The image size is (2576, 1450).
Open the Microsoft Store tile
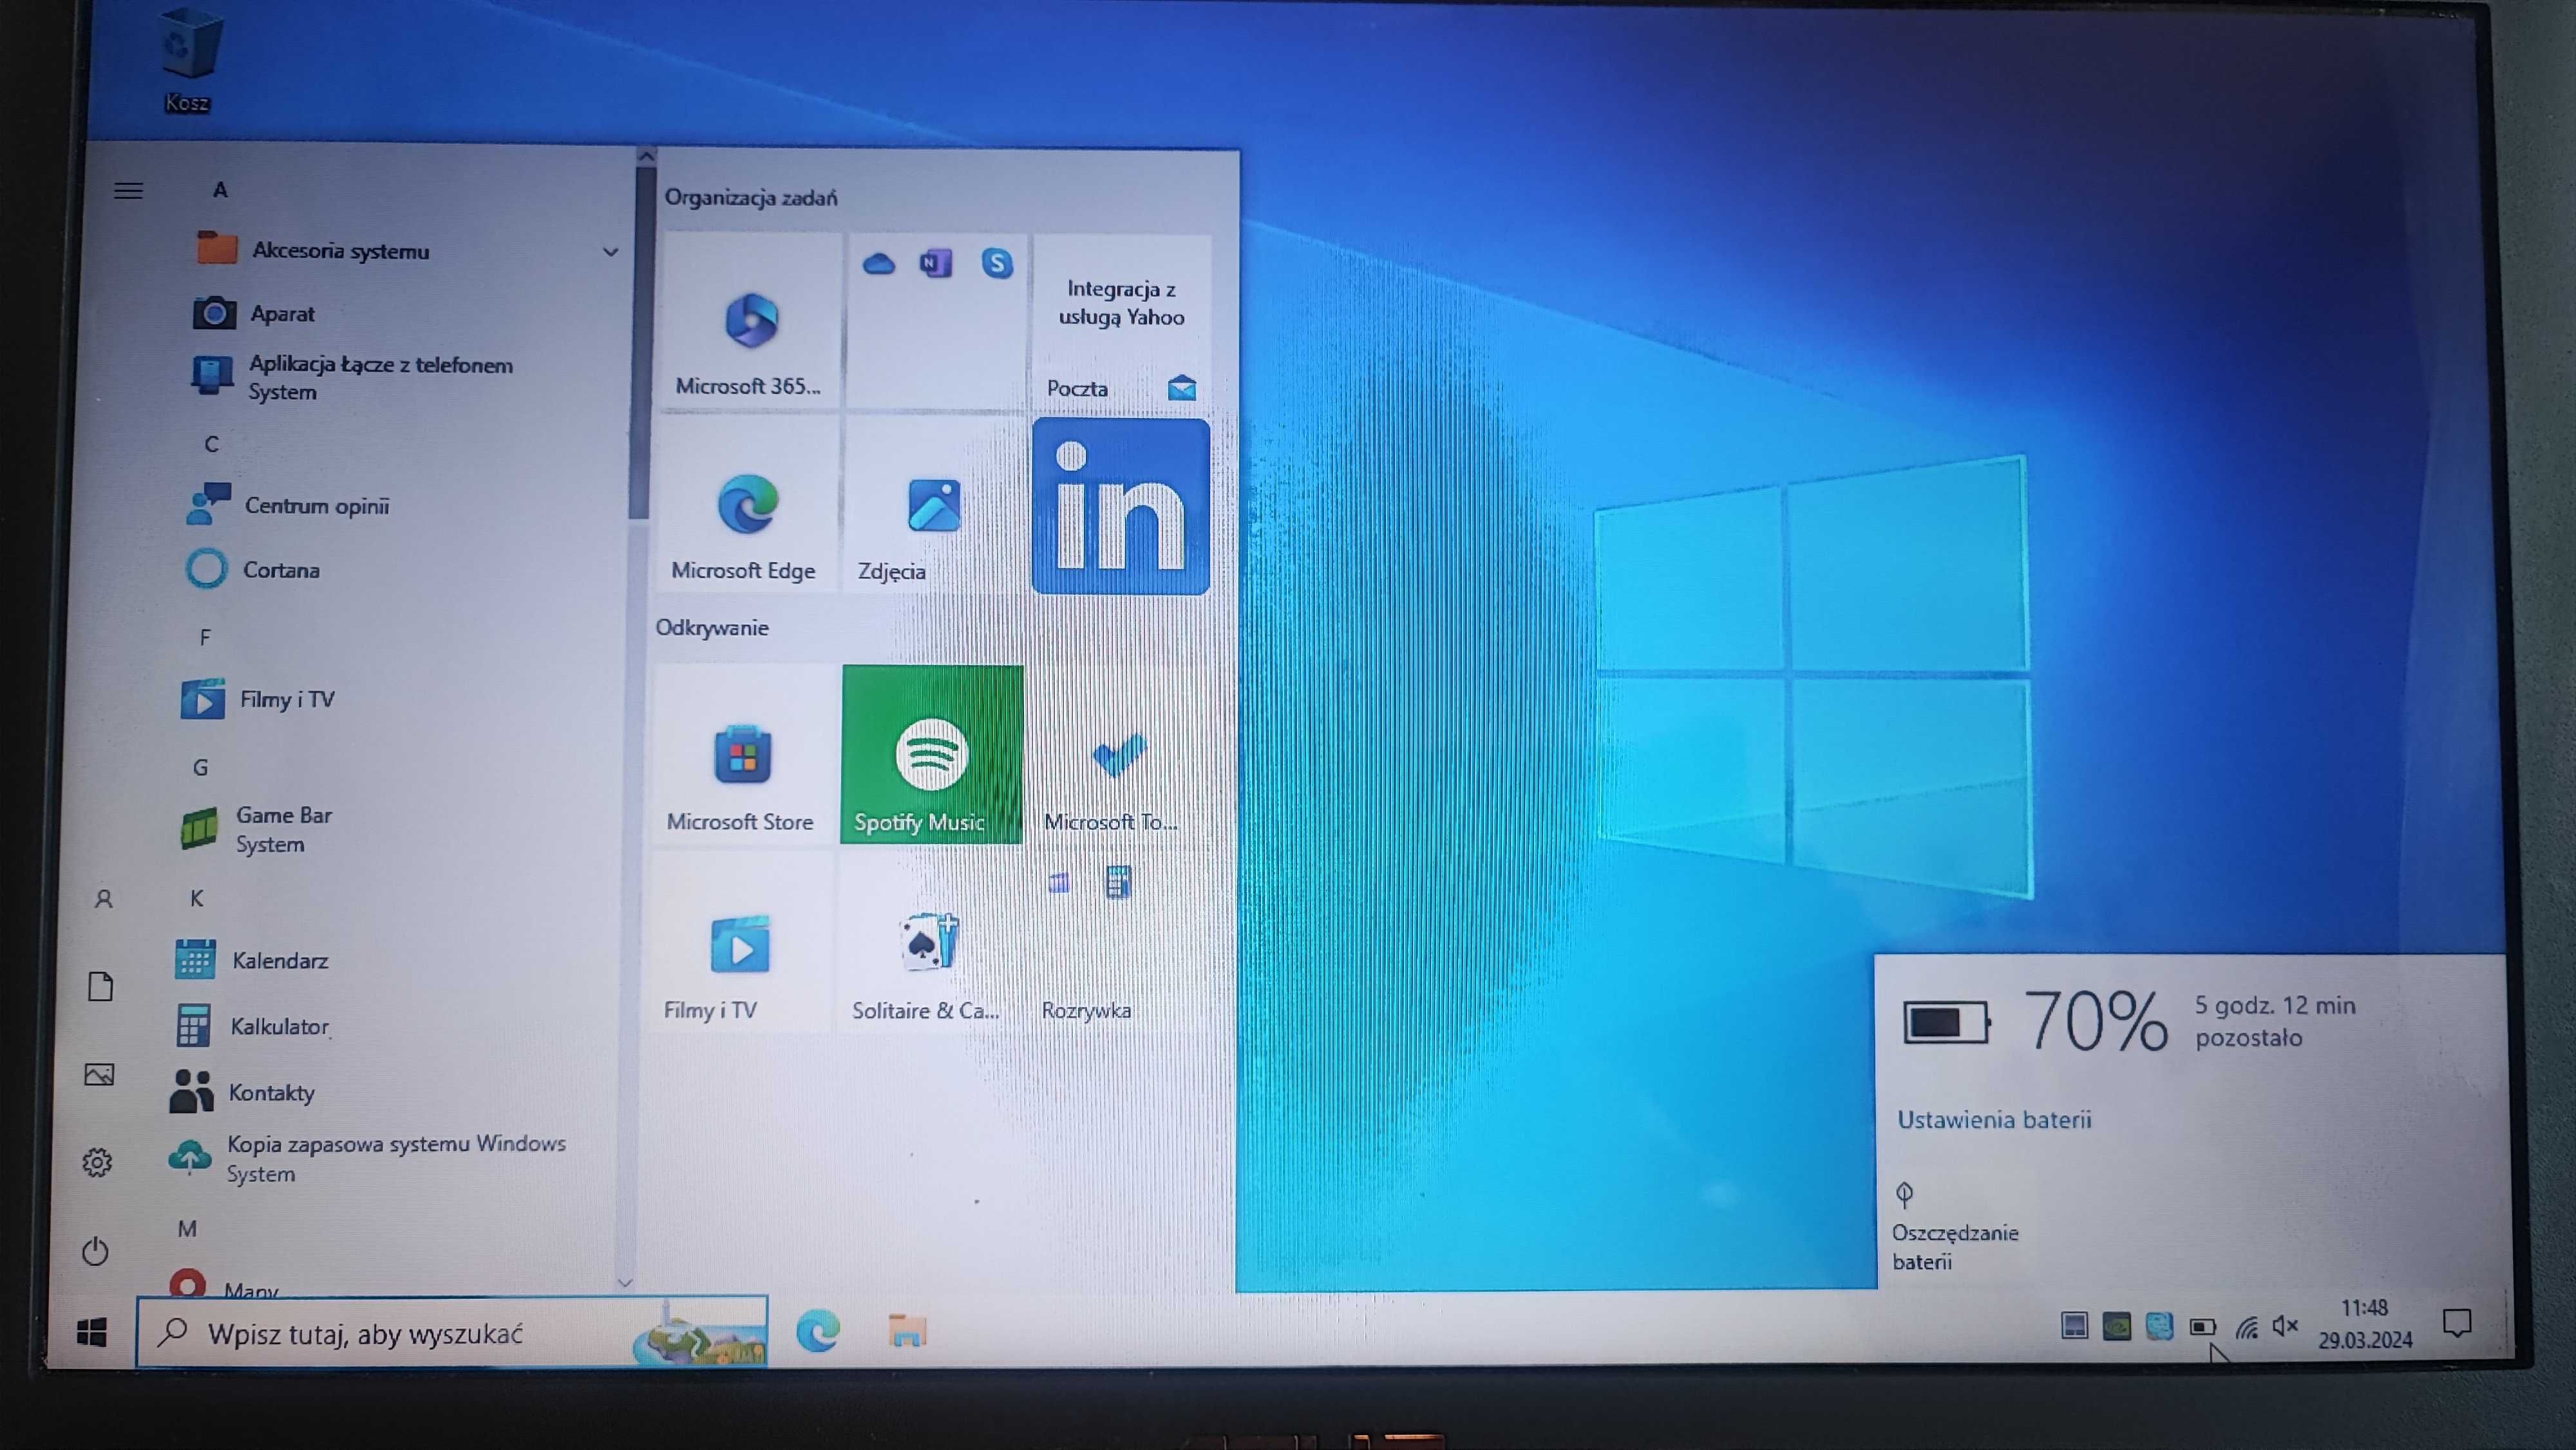pos(741,754)
